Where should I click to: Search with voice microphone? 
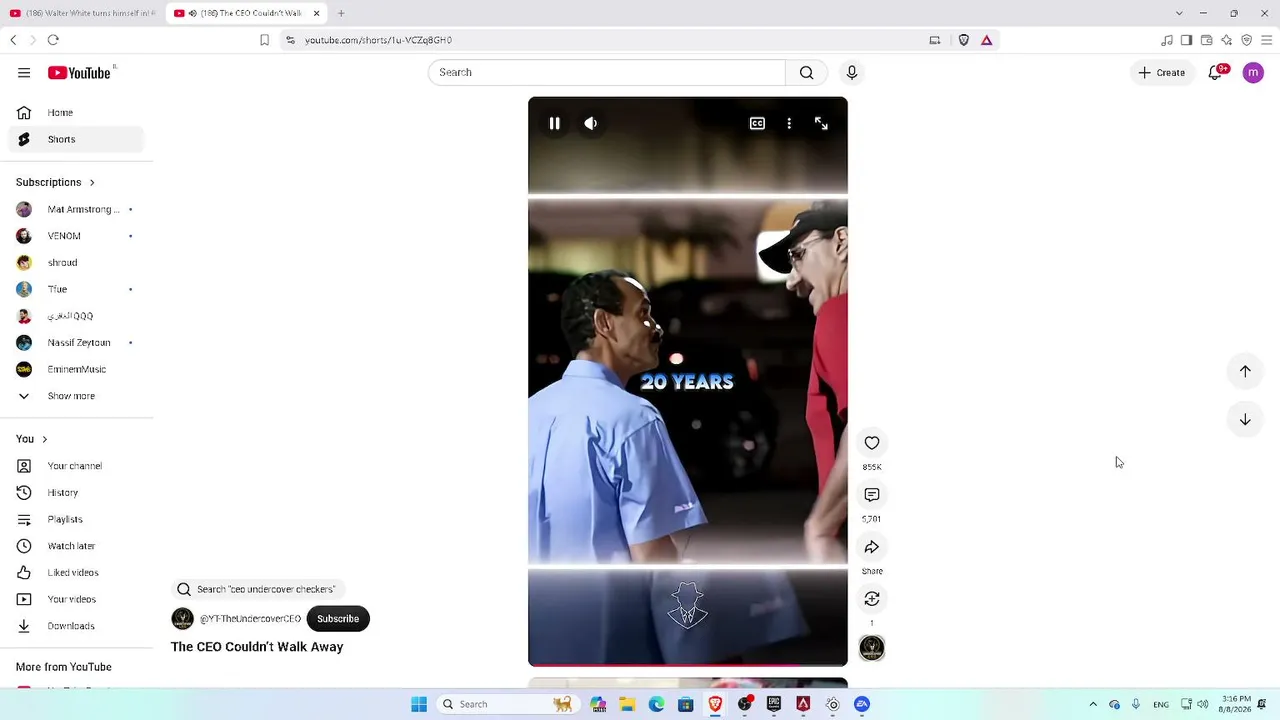(852, 72)
